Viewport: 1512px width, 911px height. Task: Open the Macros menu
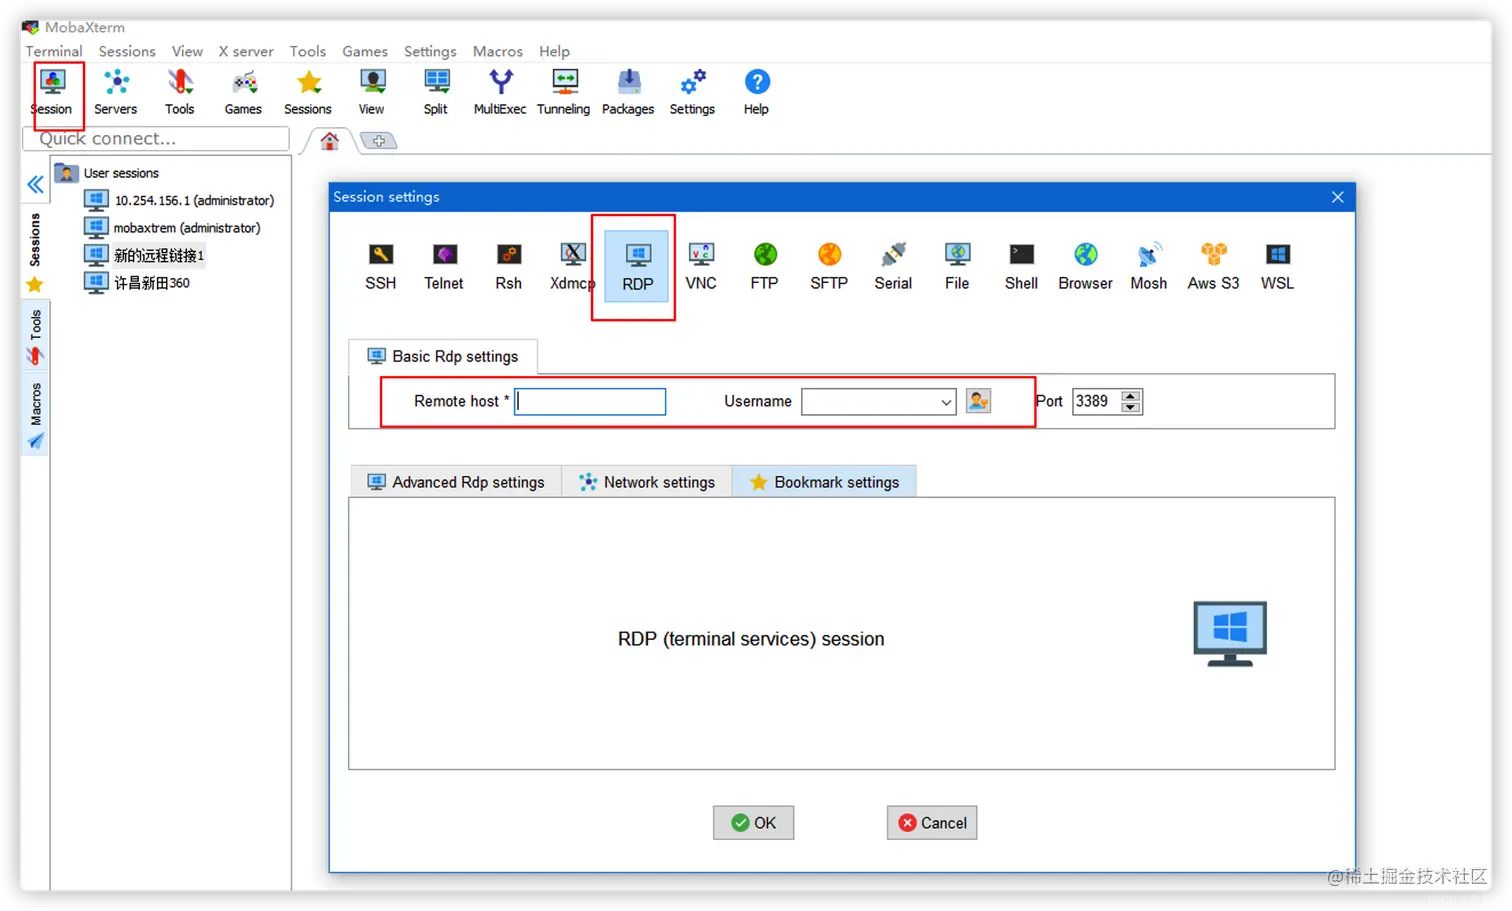(498, 51)
